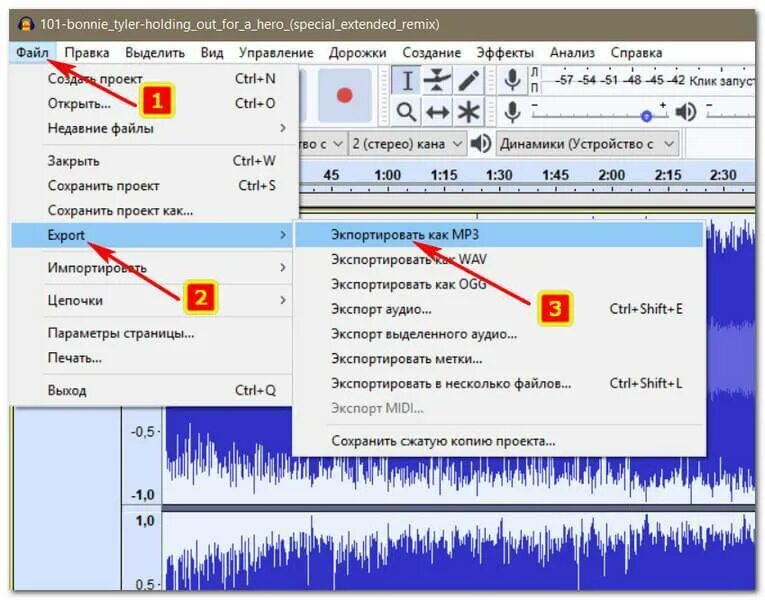Expand the Цепочки submenu arrow
Screen dimensions: 765x600
[x=283, y=300]
